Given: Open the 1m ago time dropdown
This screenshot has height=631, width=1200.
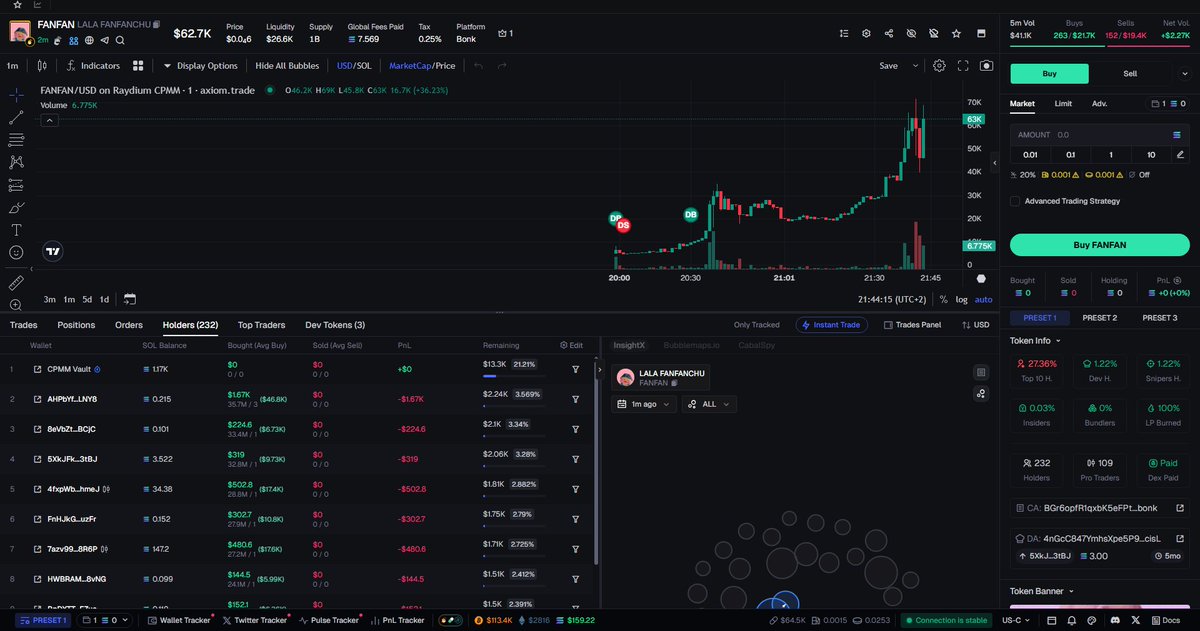Looking at the screenshot, I should click(x=645, y=404).
